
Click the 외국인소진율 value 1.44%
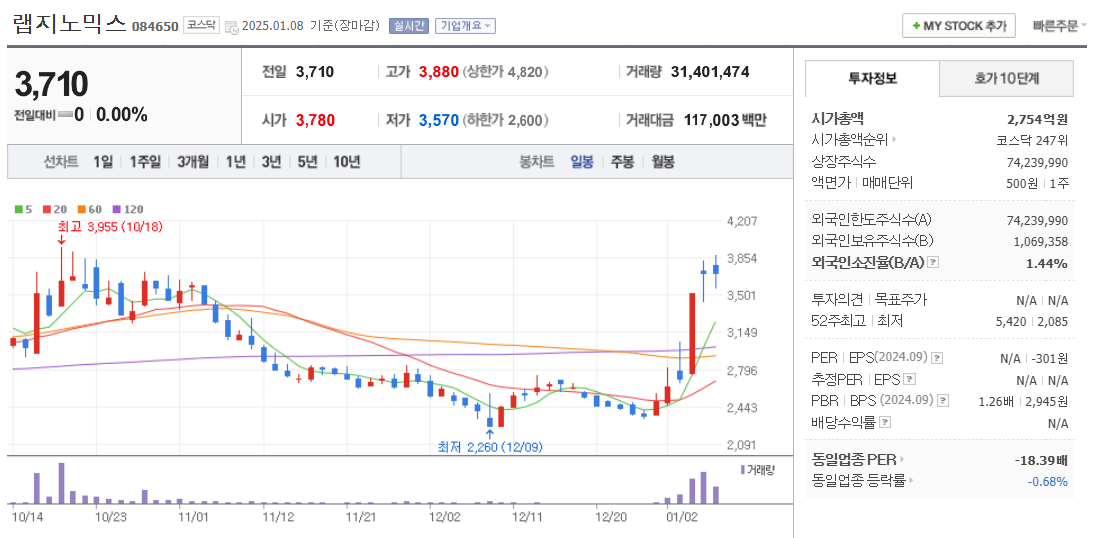coord(1047,263)
